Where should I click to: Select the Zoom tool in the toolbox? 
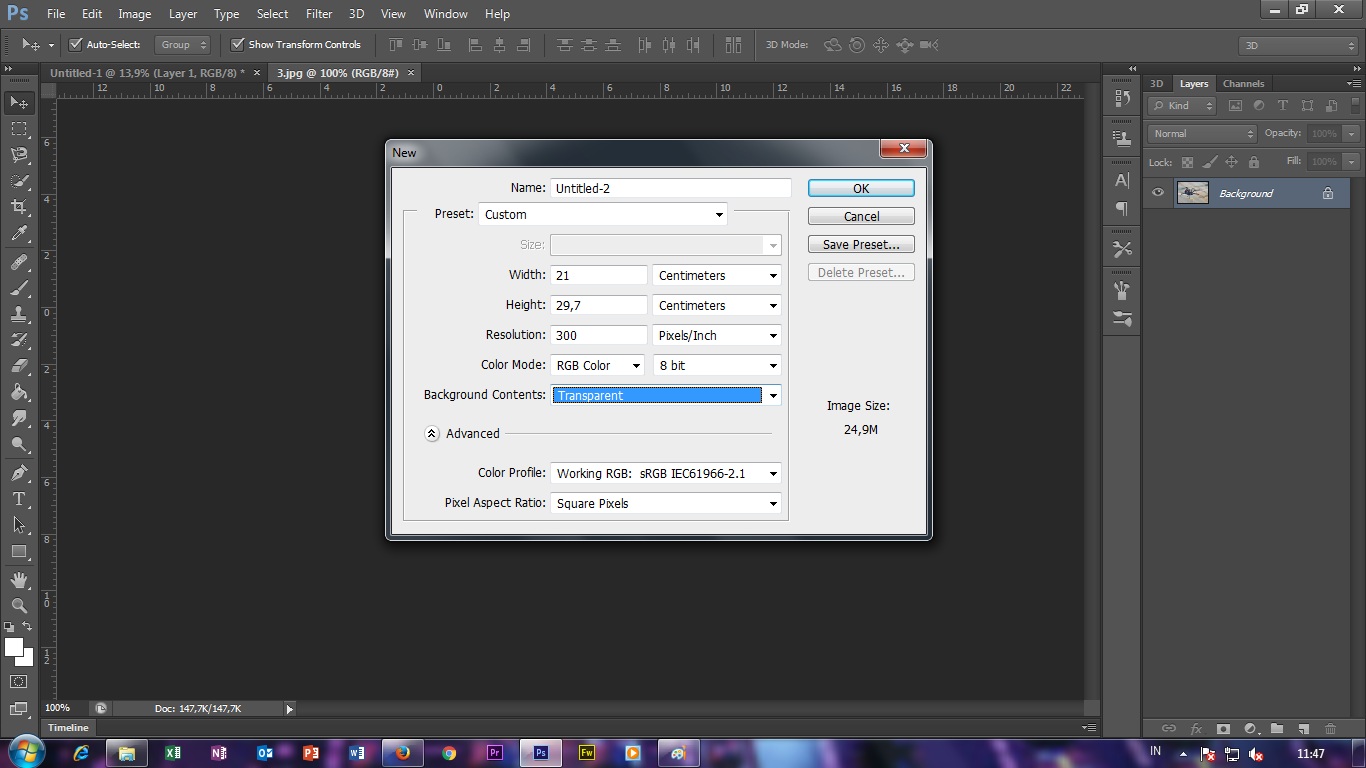pyautogui.click(x=19, y=606)
